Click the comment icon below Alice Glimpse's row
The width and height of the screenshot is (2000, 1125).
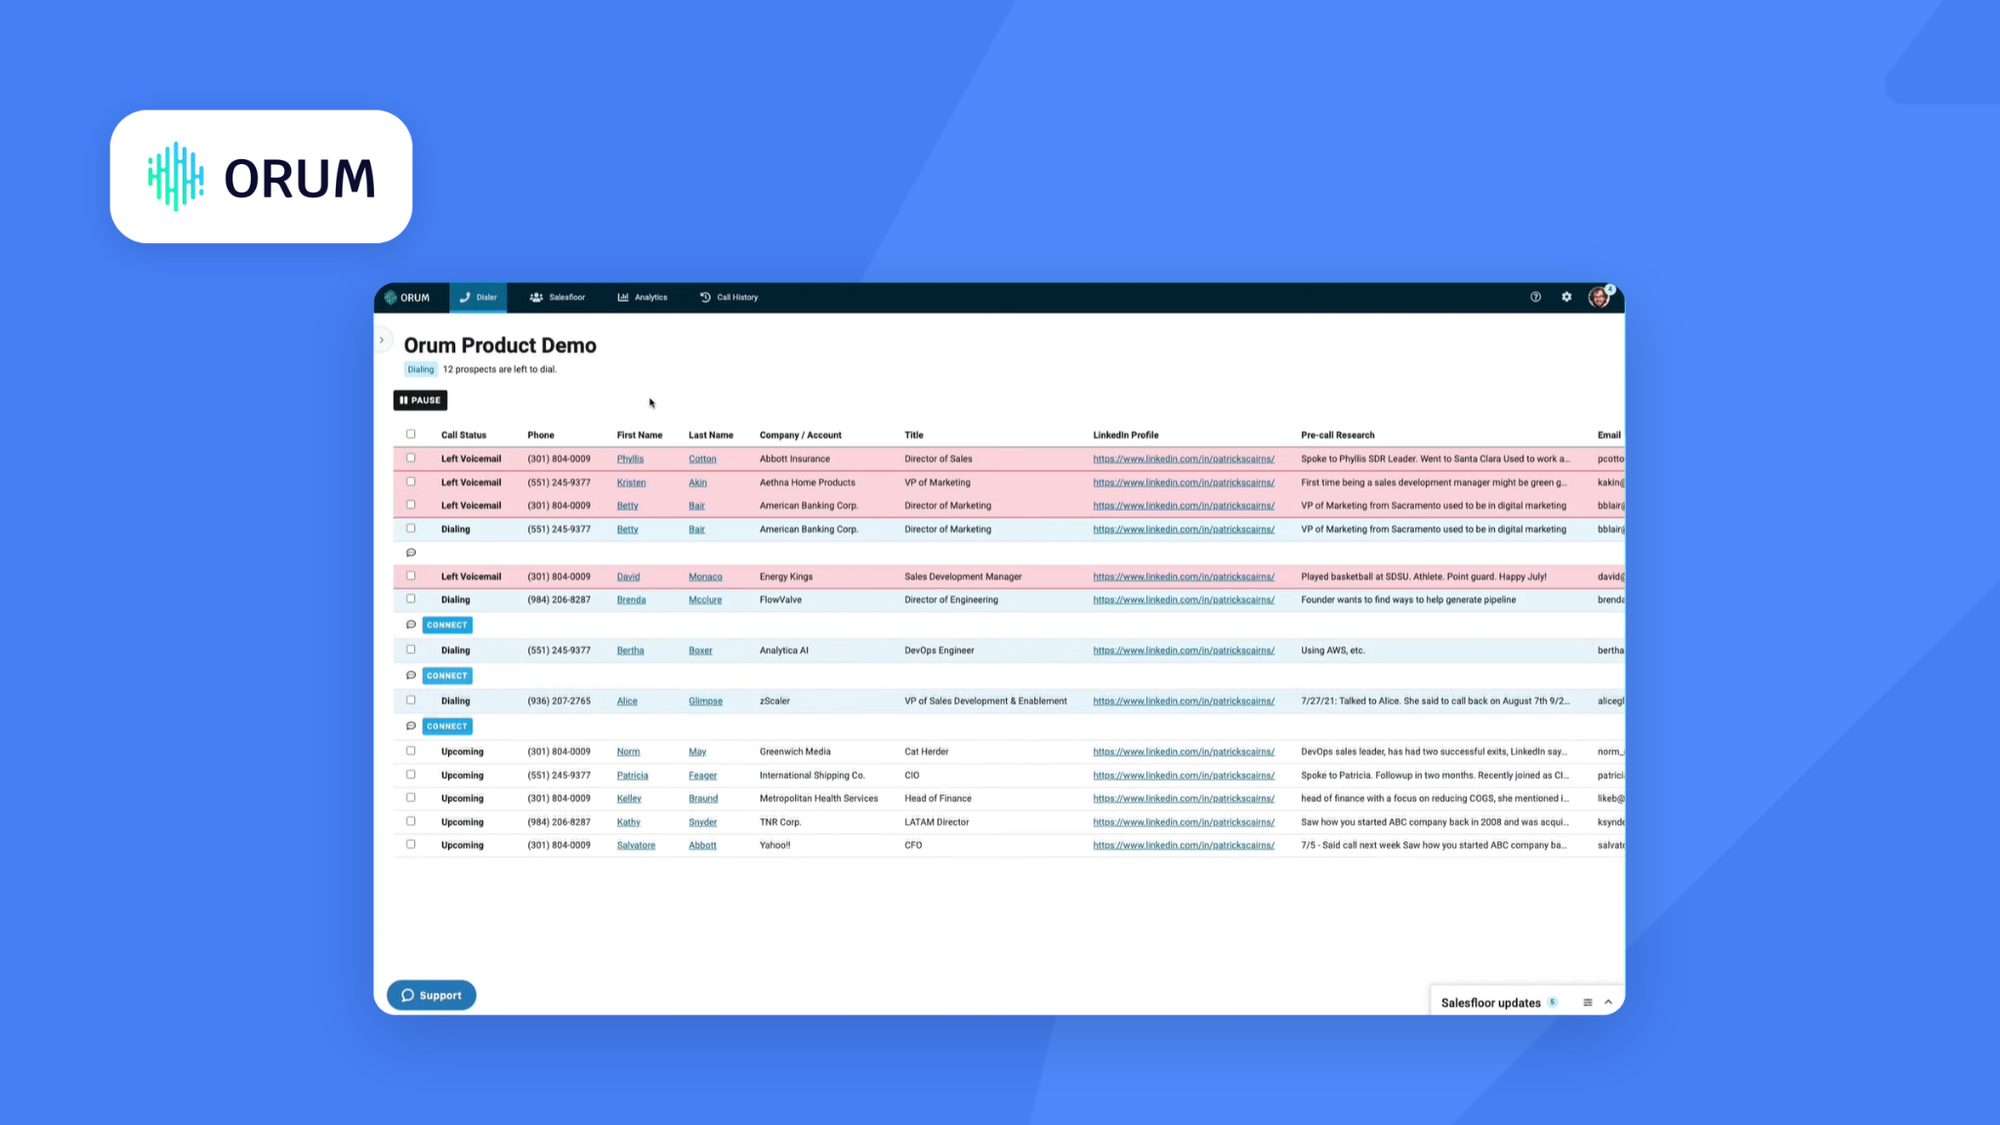[x=411, y=726]
